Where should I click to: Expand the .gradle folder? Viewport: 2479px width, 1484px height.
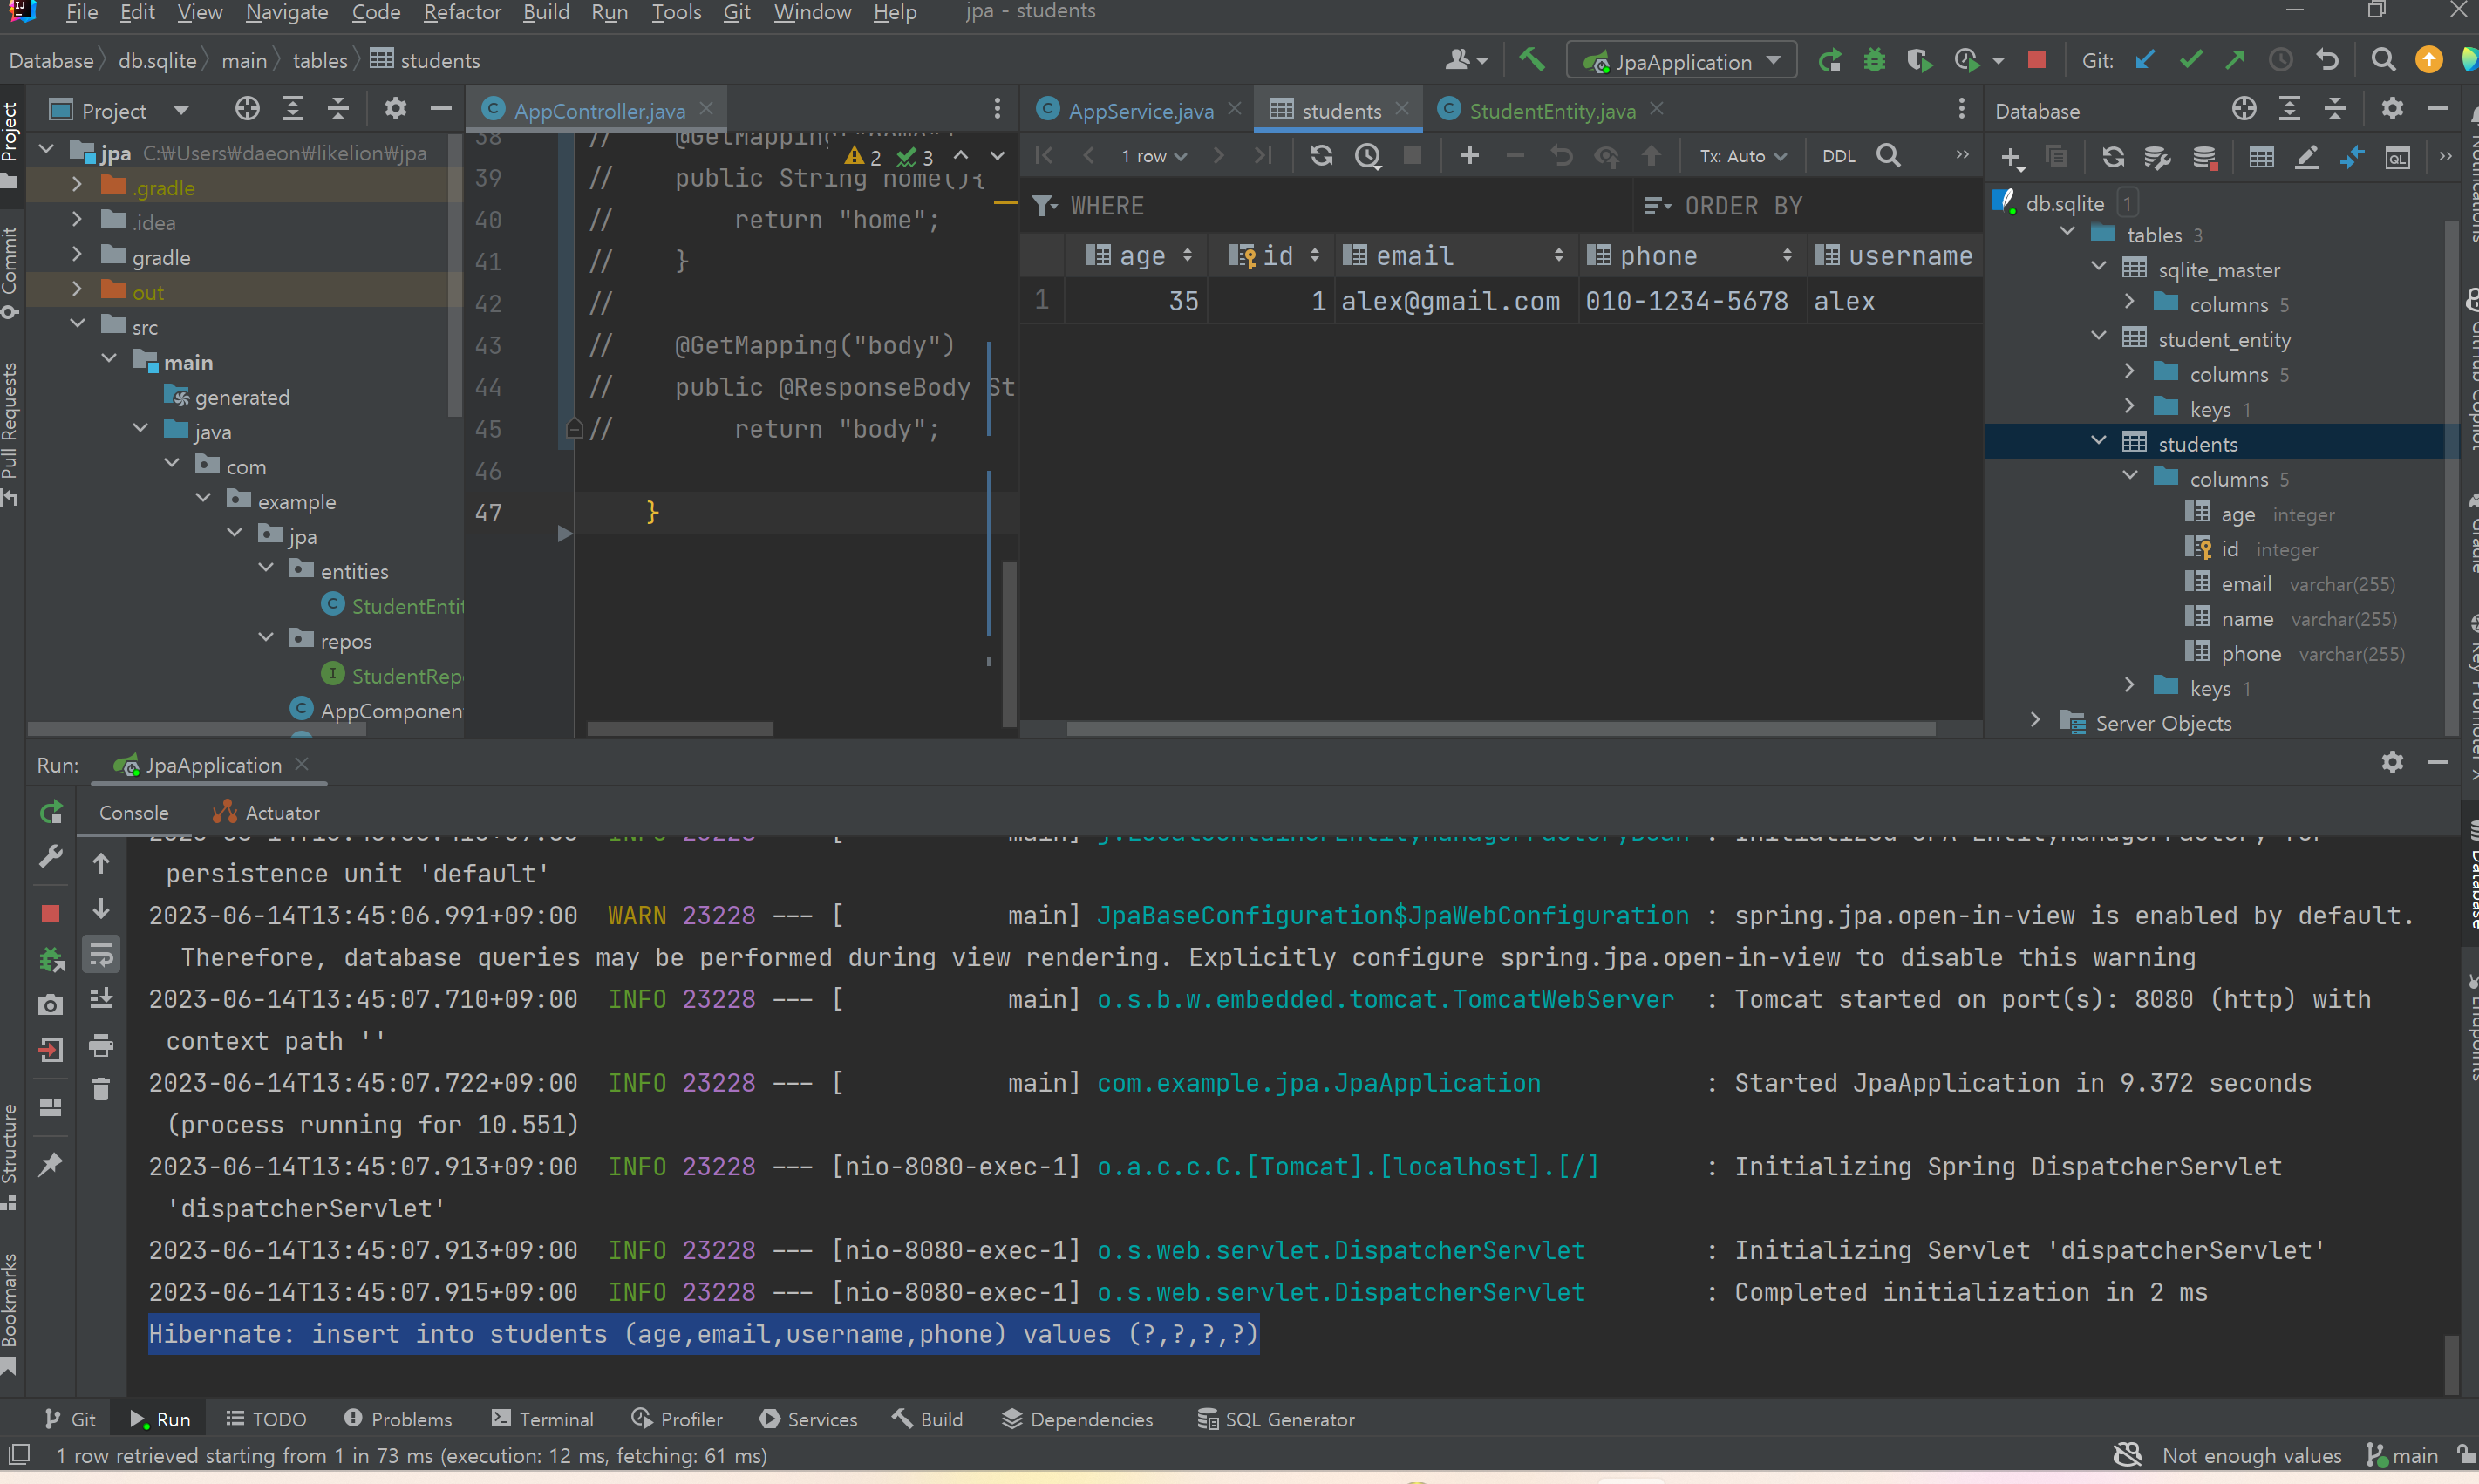[77, 186]
